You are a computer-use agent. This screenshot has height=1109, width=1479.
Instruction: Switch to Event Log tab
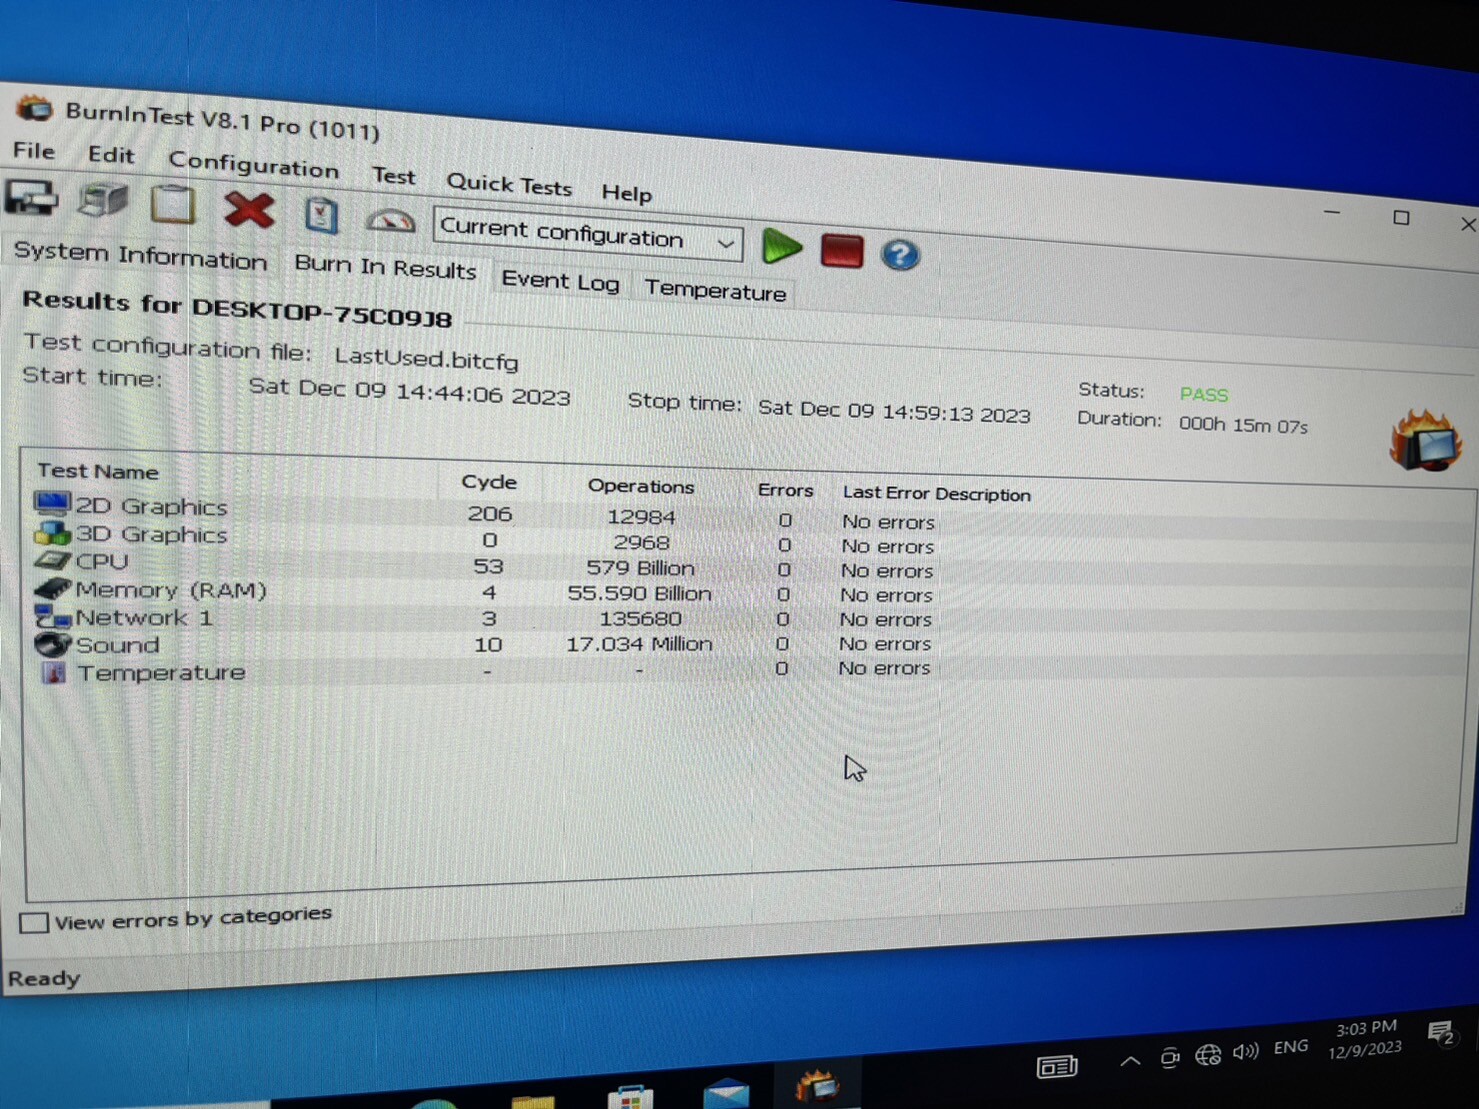[560, 281]
